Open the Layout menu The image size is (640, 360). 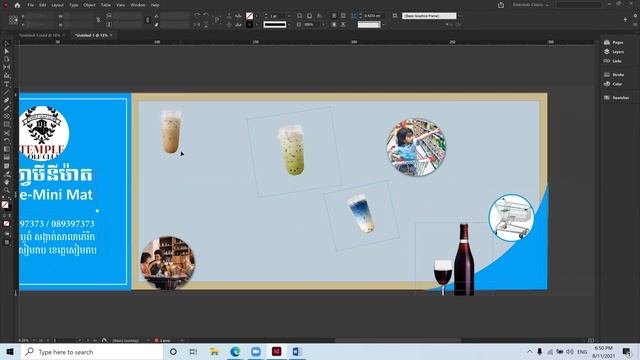(x=58, y=5)
